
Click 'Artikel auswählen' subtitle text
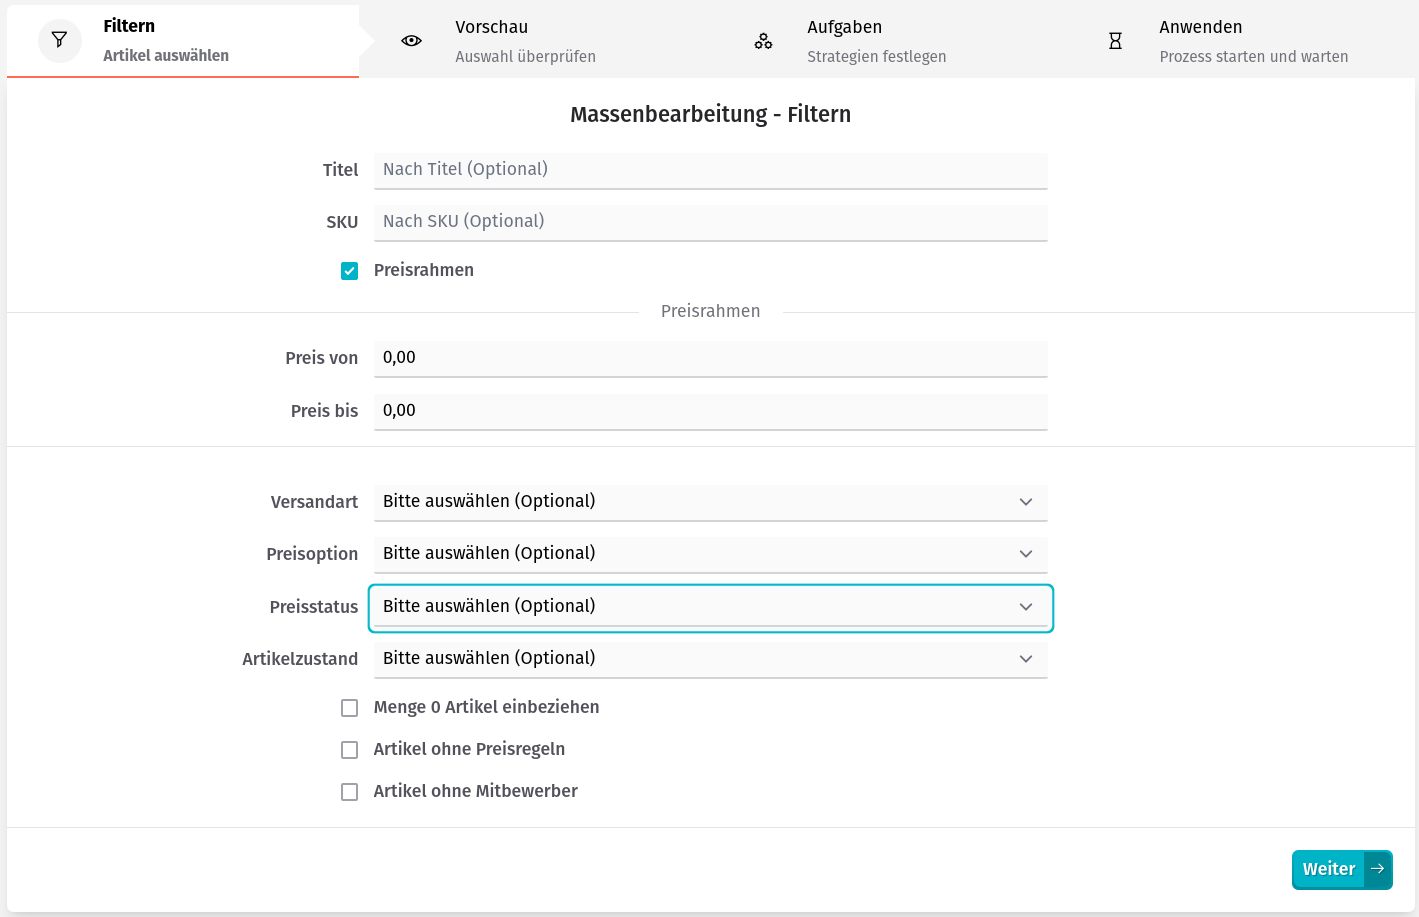point(166,56)
